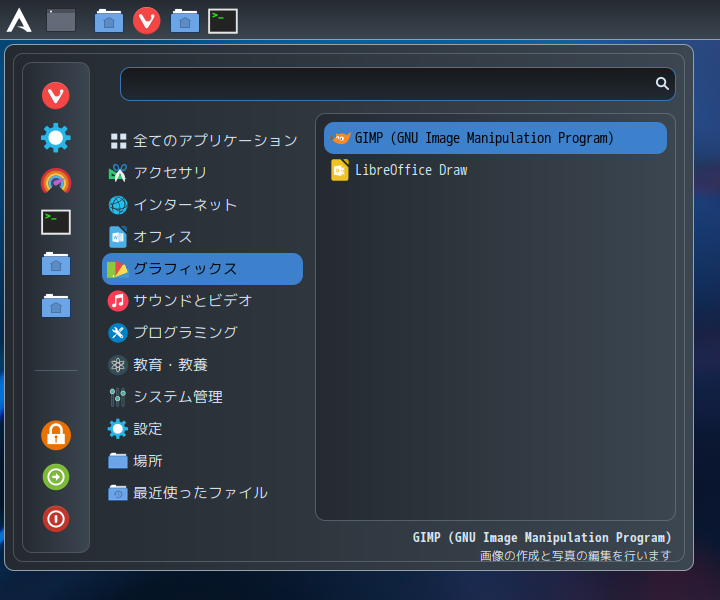Focus the application search field
The width and height of the screenshot is (720, 600).
click(x=397, y=84)
